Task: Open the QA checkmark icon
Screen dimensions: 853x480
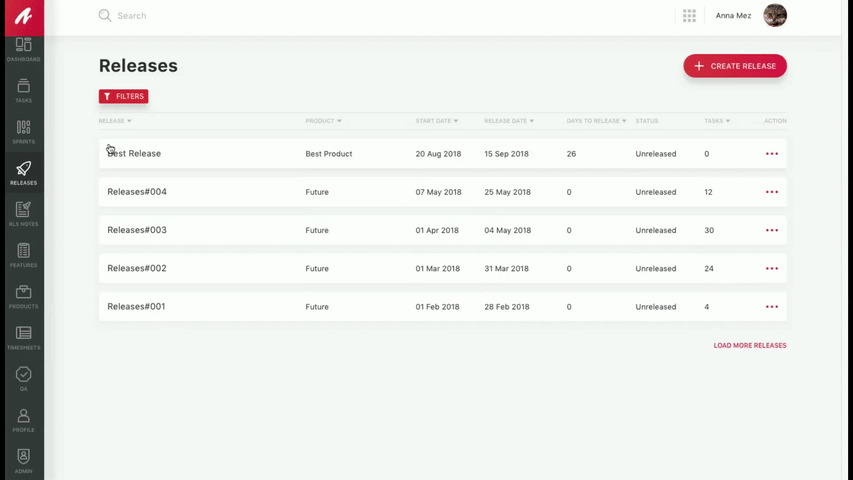Action: click(x=23, y=374)
